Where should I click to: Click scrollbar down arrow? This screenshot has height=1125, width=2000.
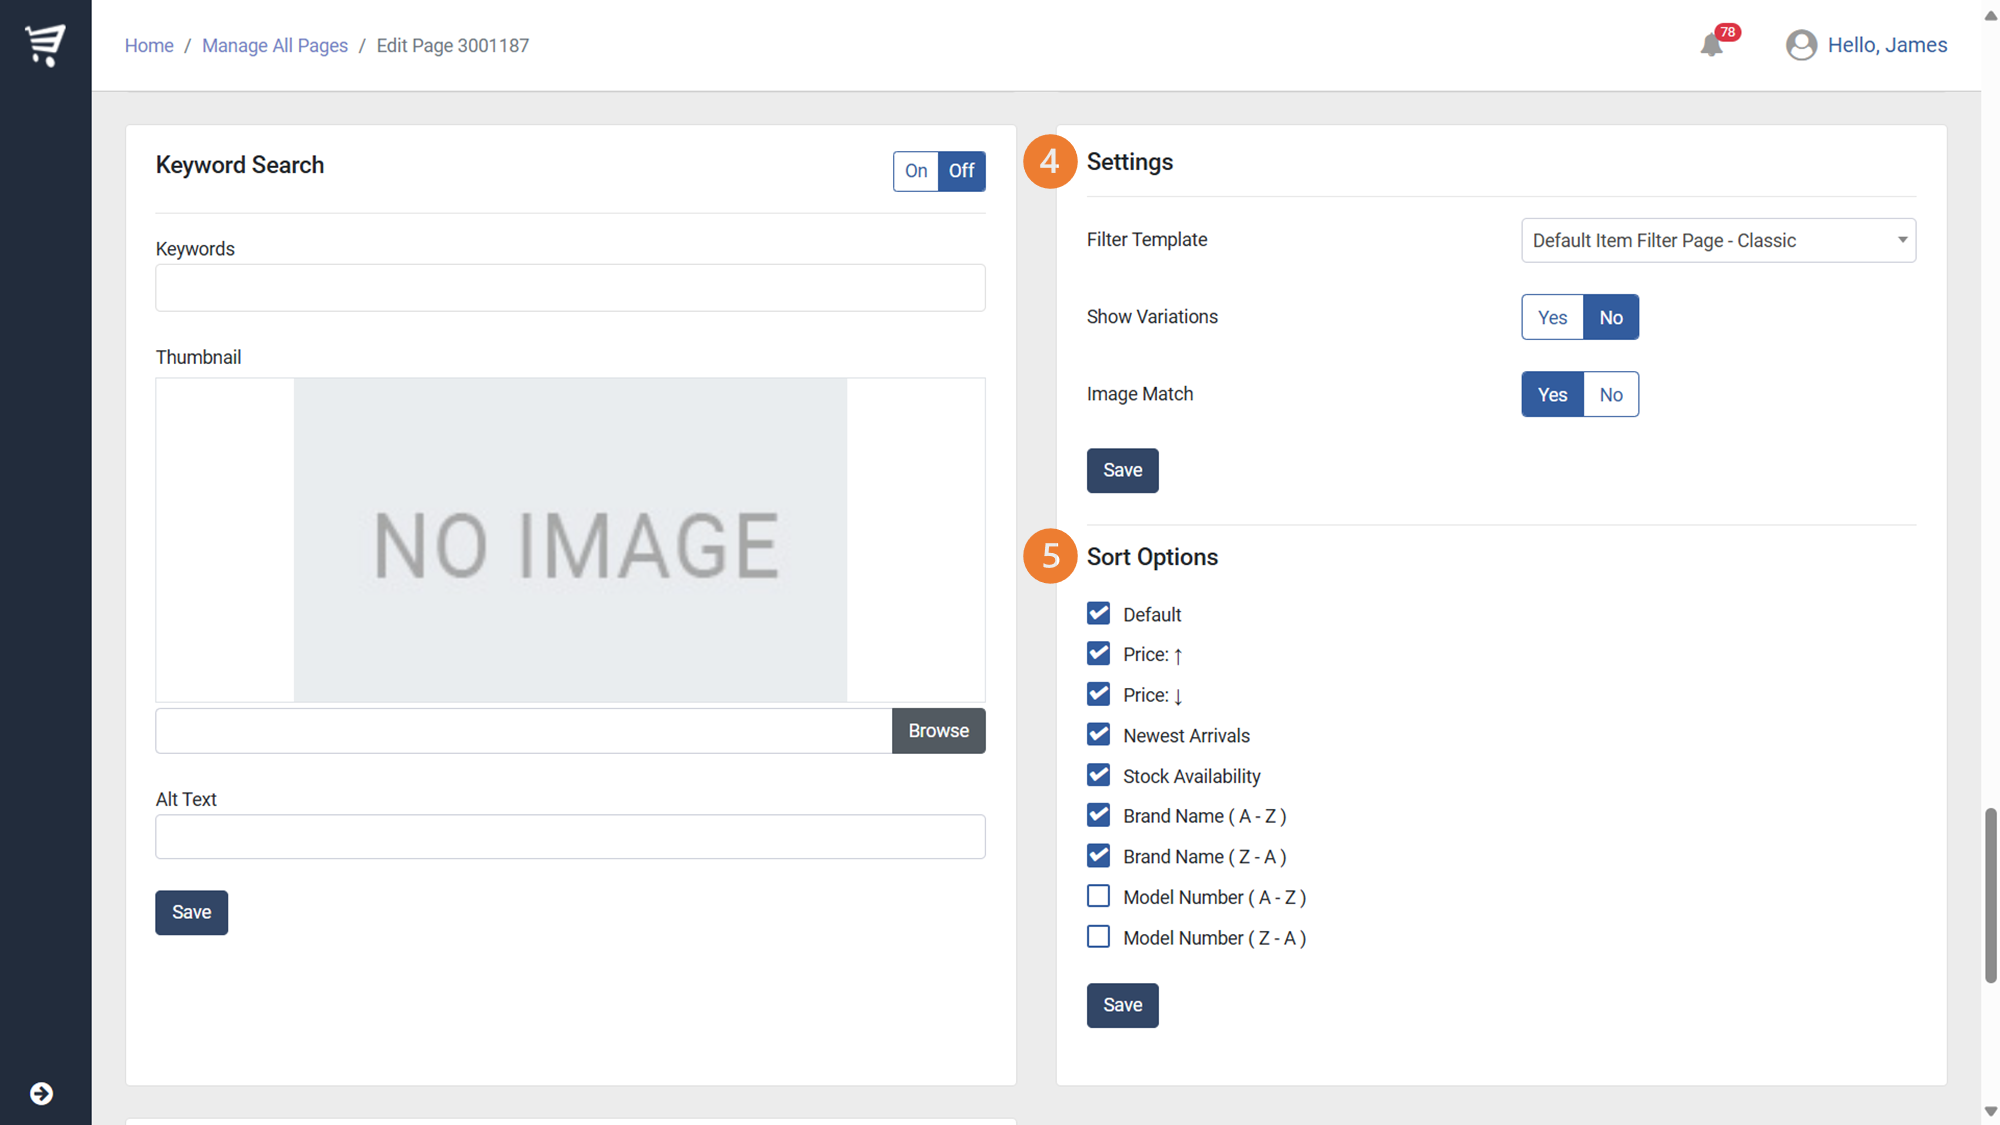click(x=1990, y=1111)
